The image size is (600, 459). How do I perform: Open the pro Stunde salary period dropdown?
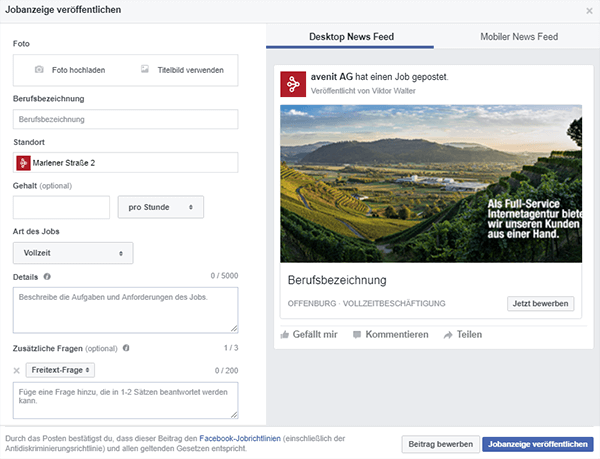161,207
